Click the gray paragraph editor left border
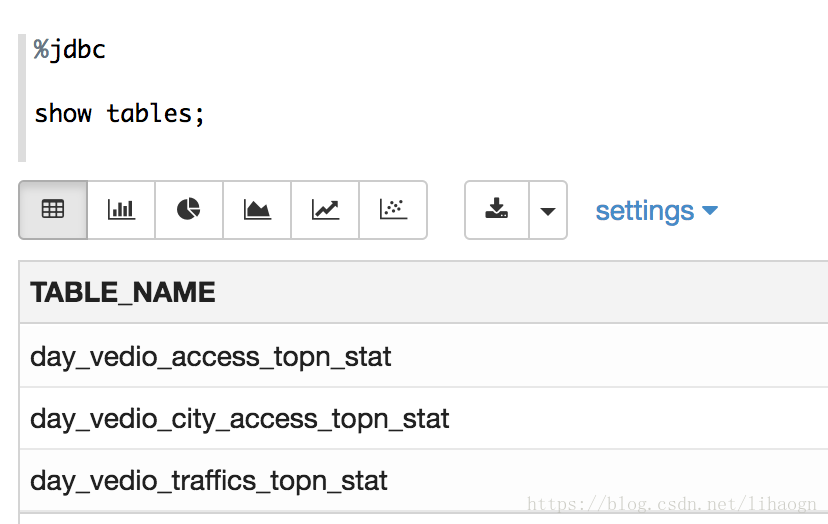The image size is (828, 524). coord(22,98)
